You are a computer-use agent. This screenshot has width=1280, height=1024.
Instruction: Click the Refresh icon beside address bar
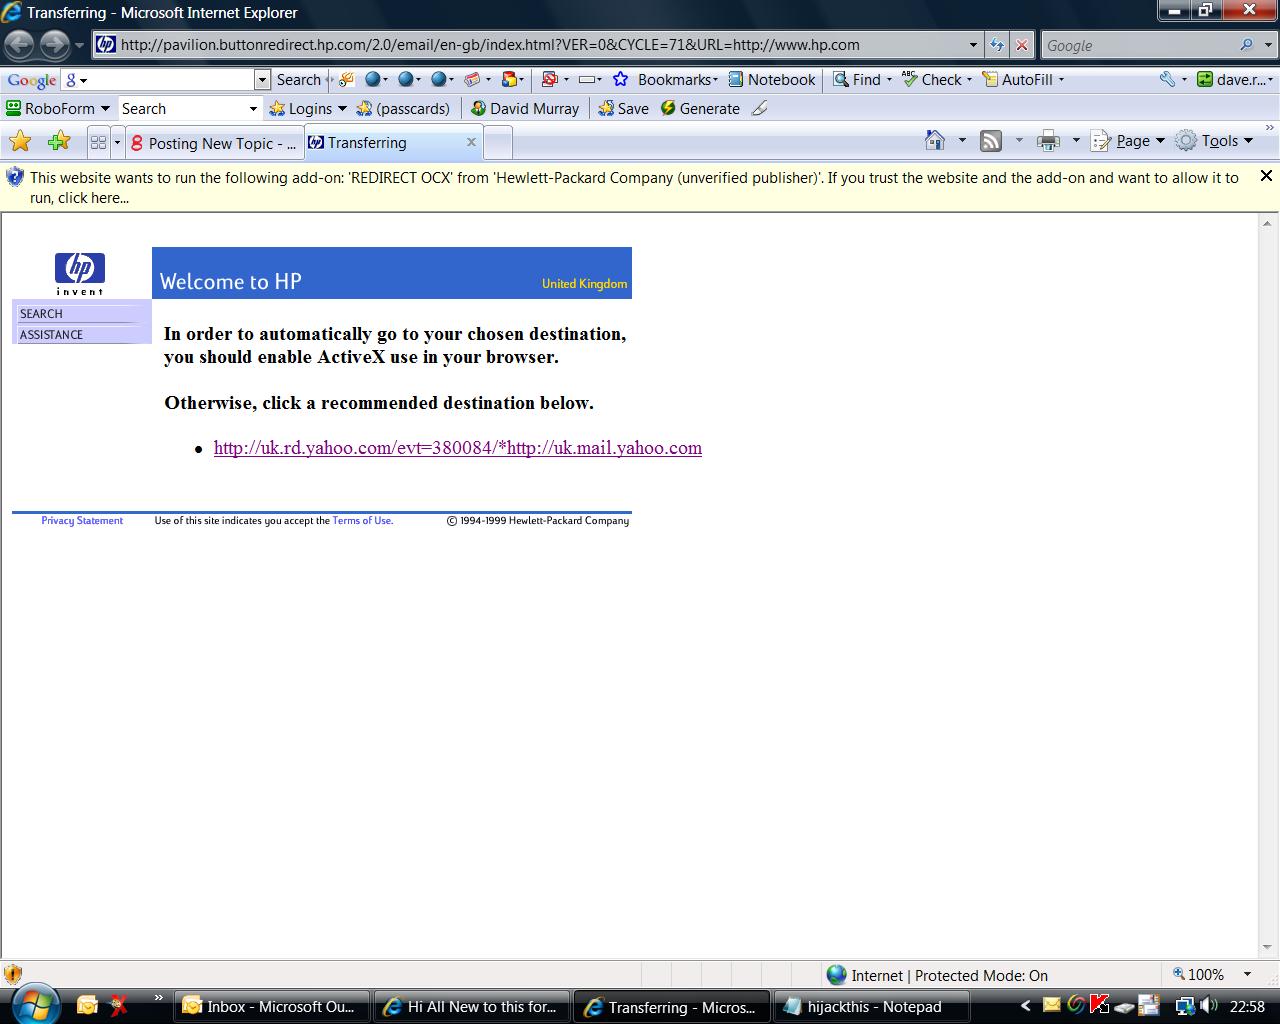tap(997, 45)
